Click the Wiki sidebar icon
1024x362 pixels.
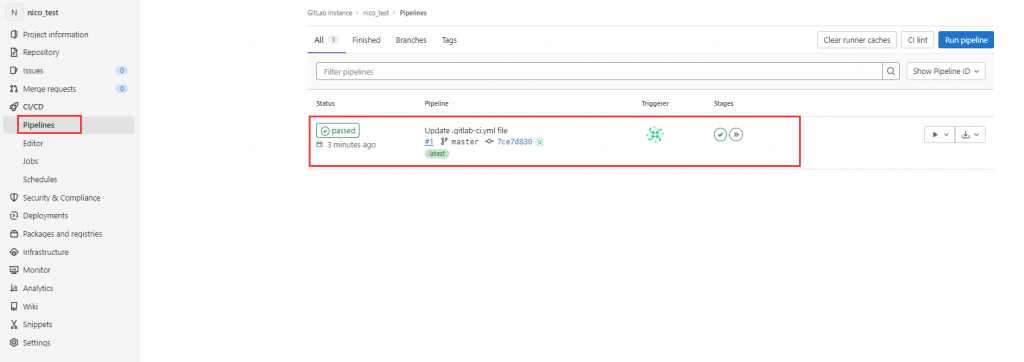coord(14,306)
